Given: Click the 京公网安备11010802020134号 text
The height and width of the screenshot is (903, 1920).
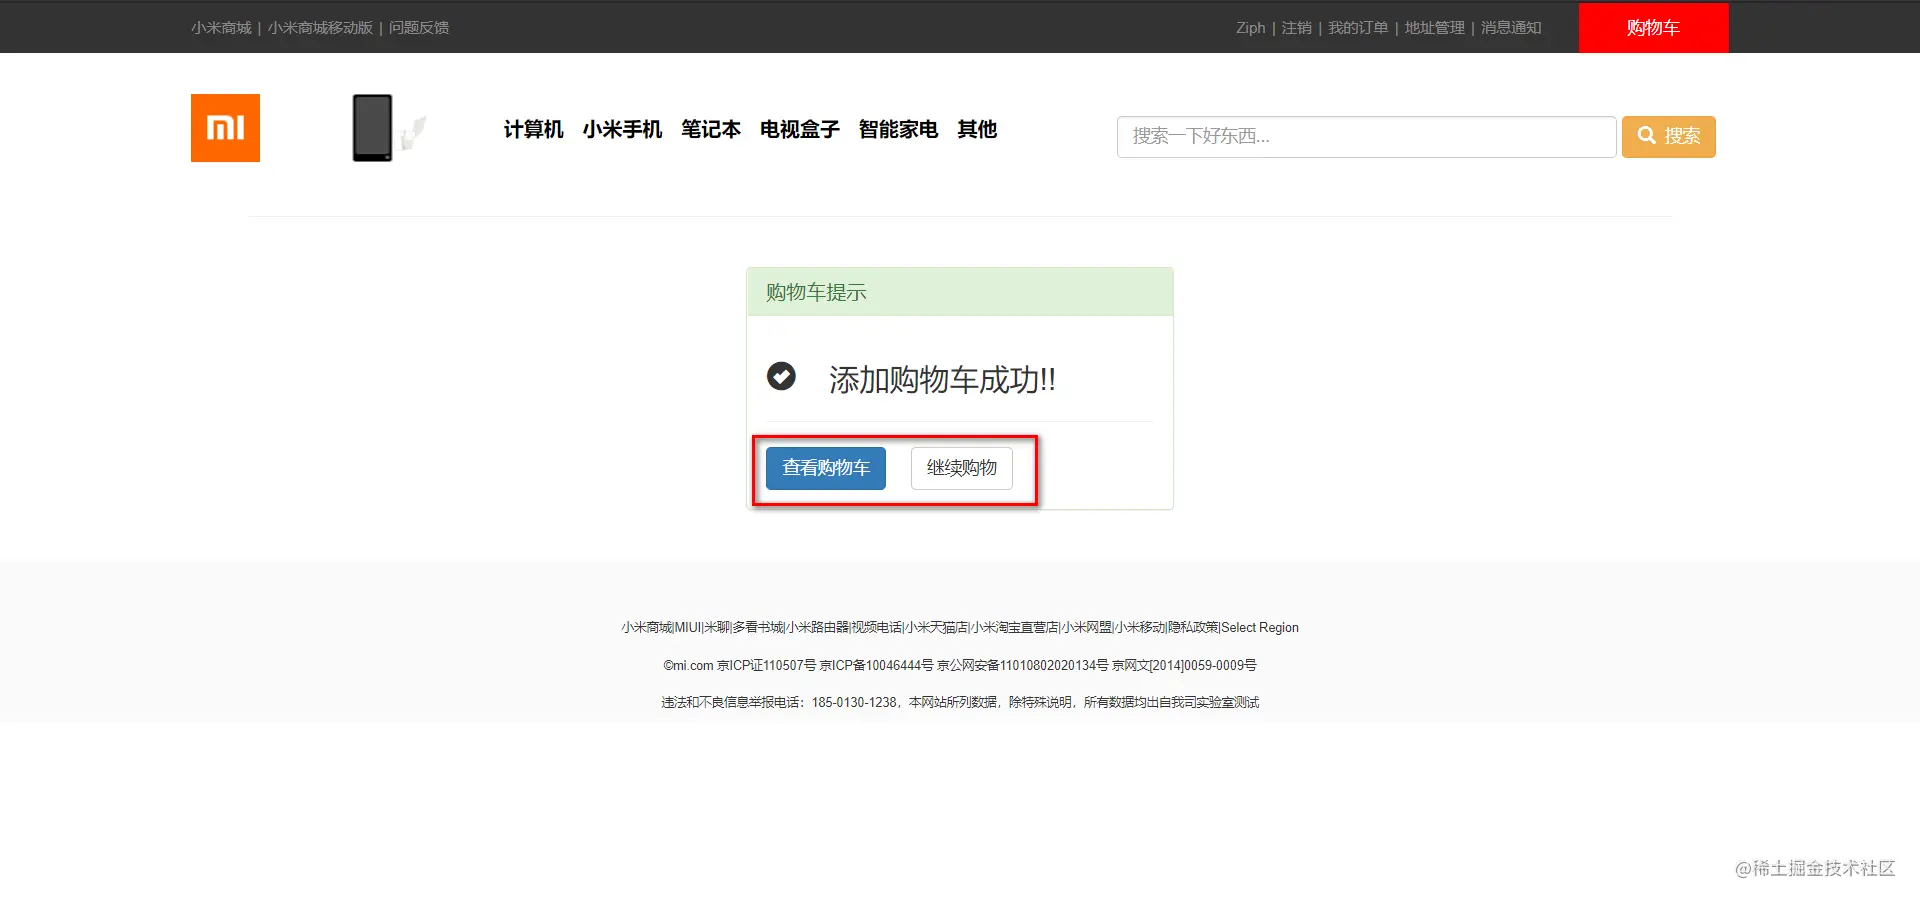Looking at the screenshot, I should pyautogui.click(x=1022, y=666).
